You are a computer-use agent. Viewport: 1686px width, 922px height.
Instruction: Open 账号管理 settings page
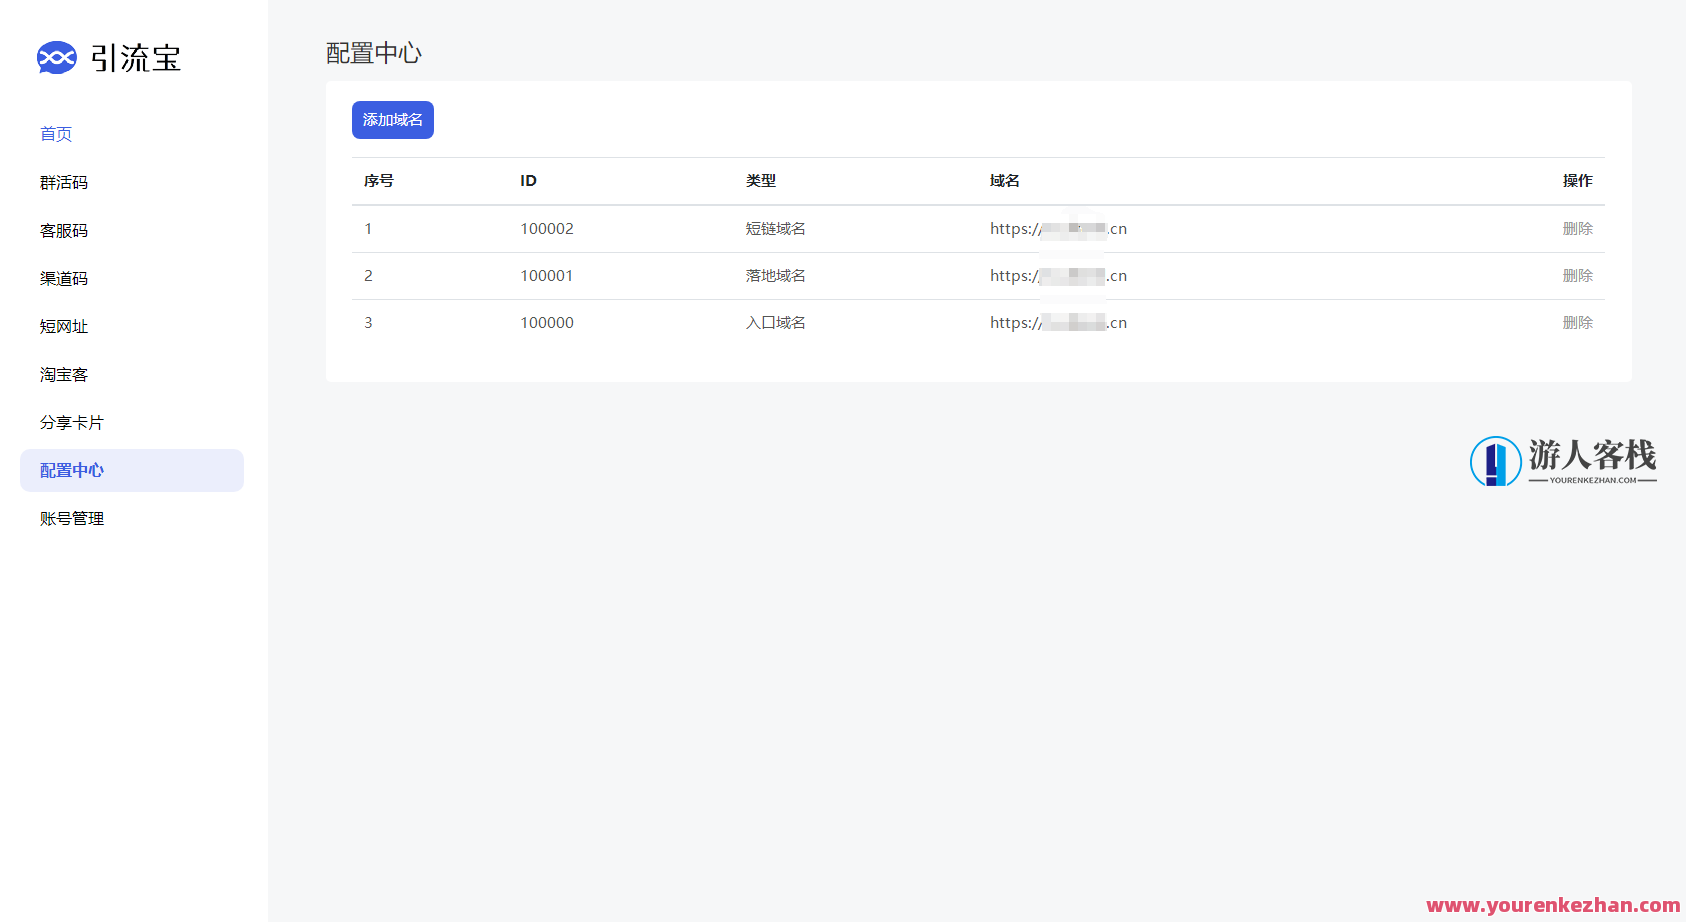(x=72, y=518)
